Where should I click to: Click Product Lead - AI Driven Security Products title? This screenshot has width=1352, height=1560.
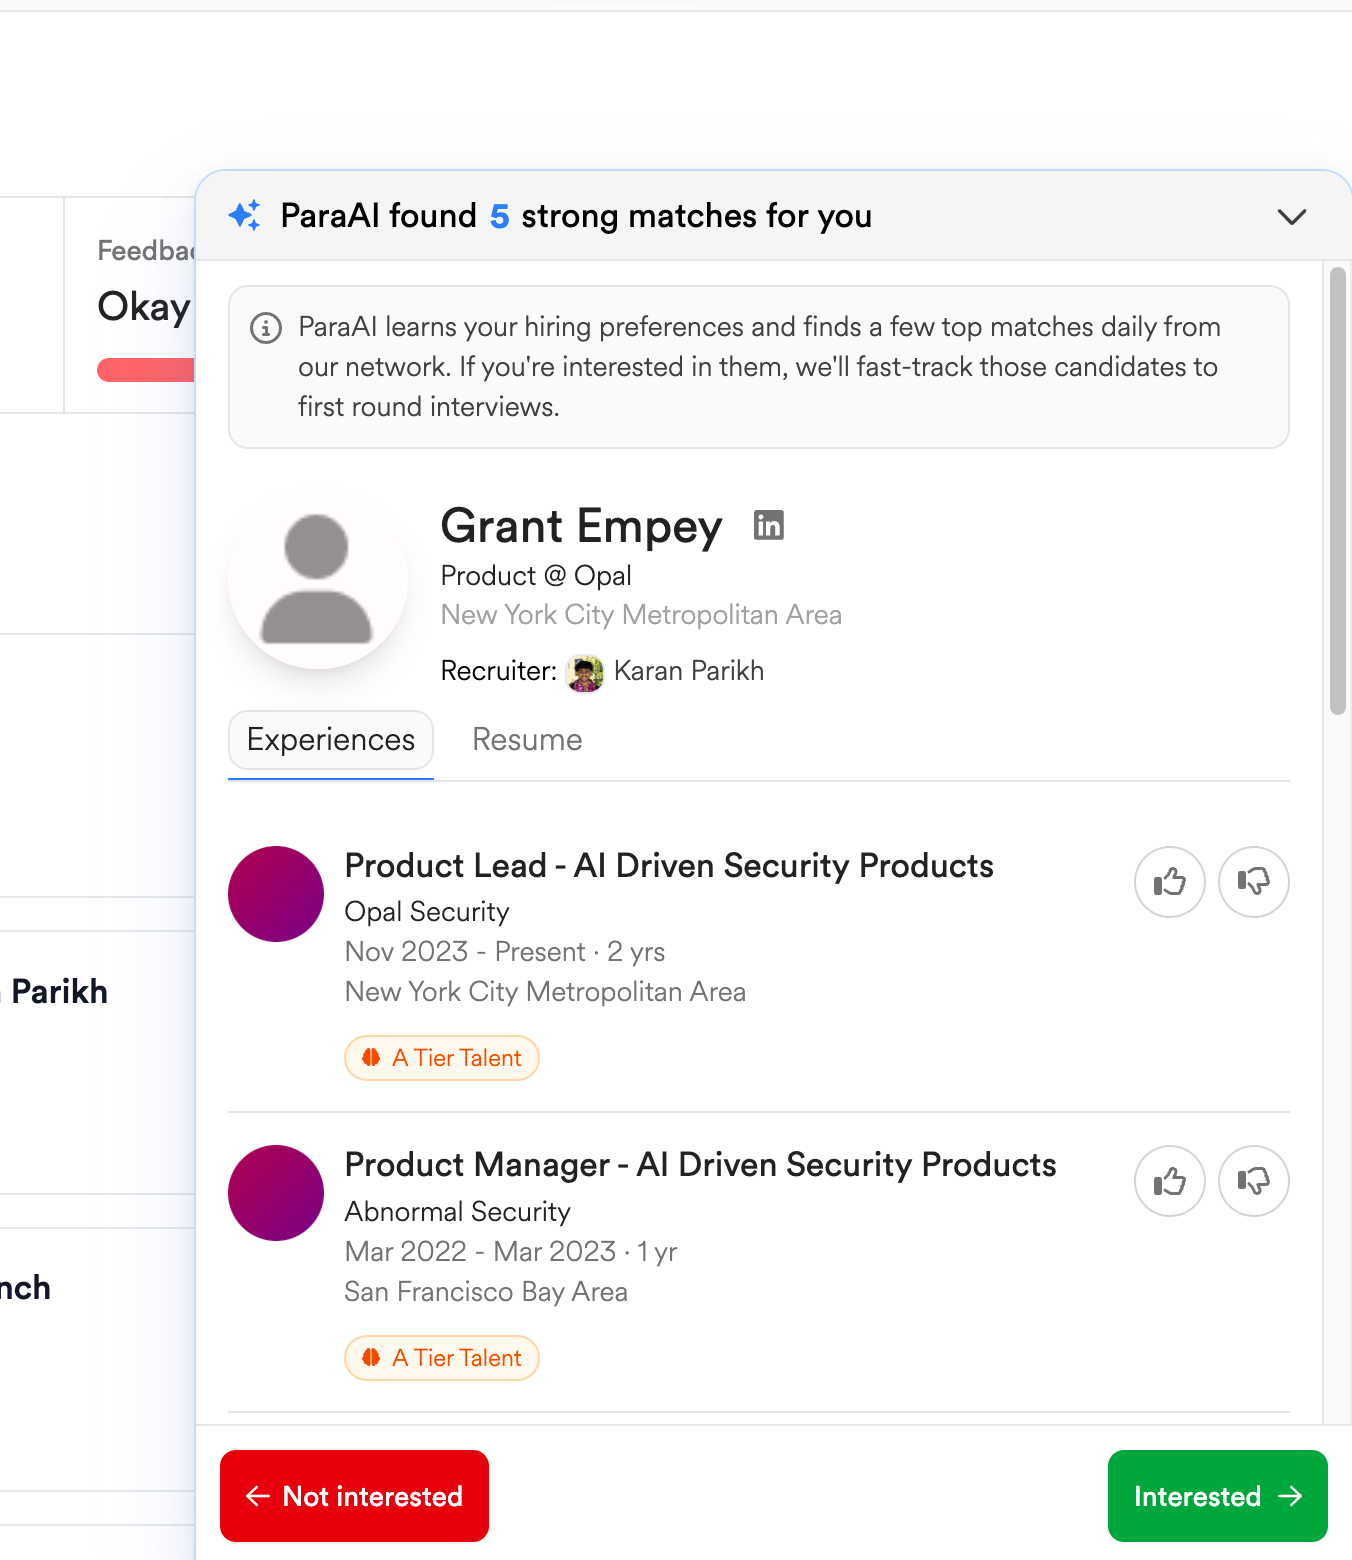(x=669, y=866)
